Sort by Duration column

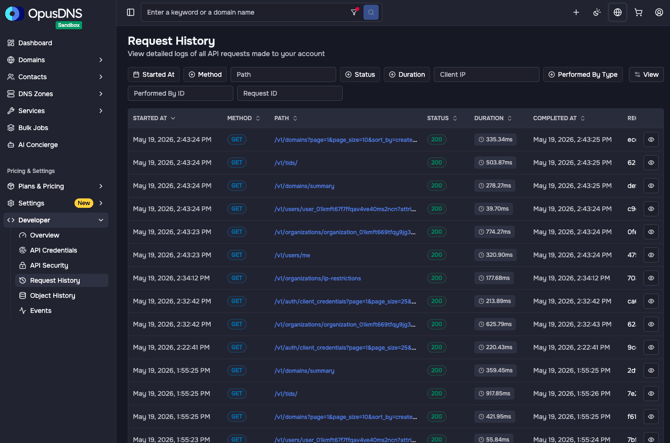[x=493, y=118]
